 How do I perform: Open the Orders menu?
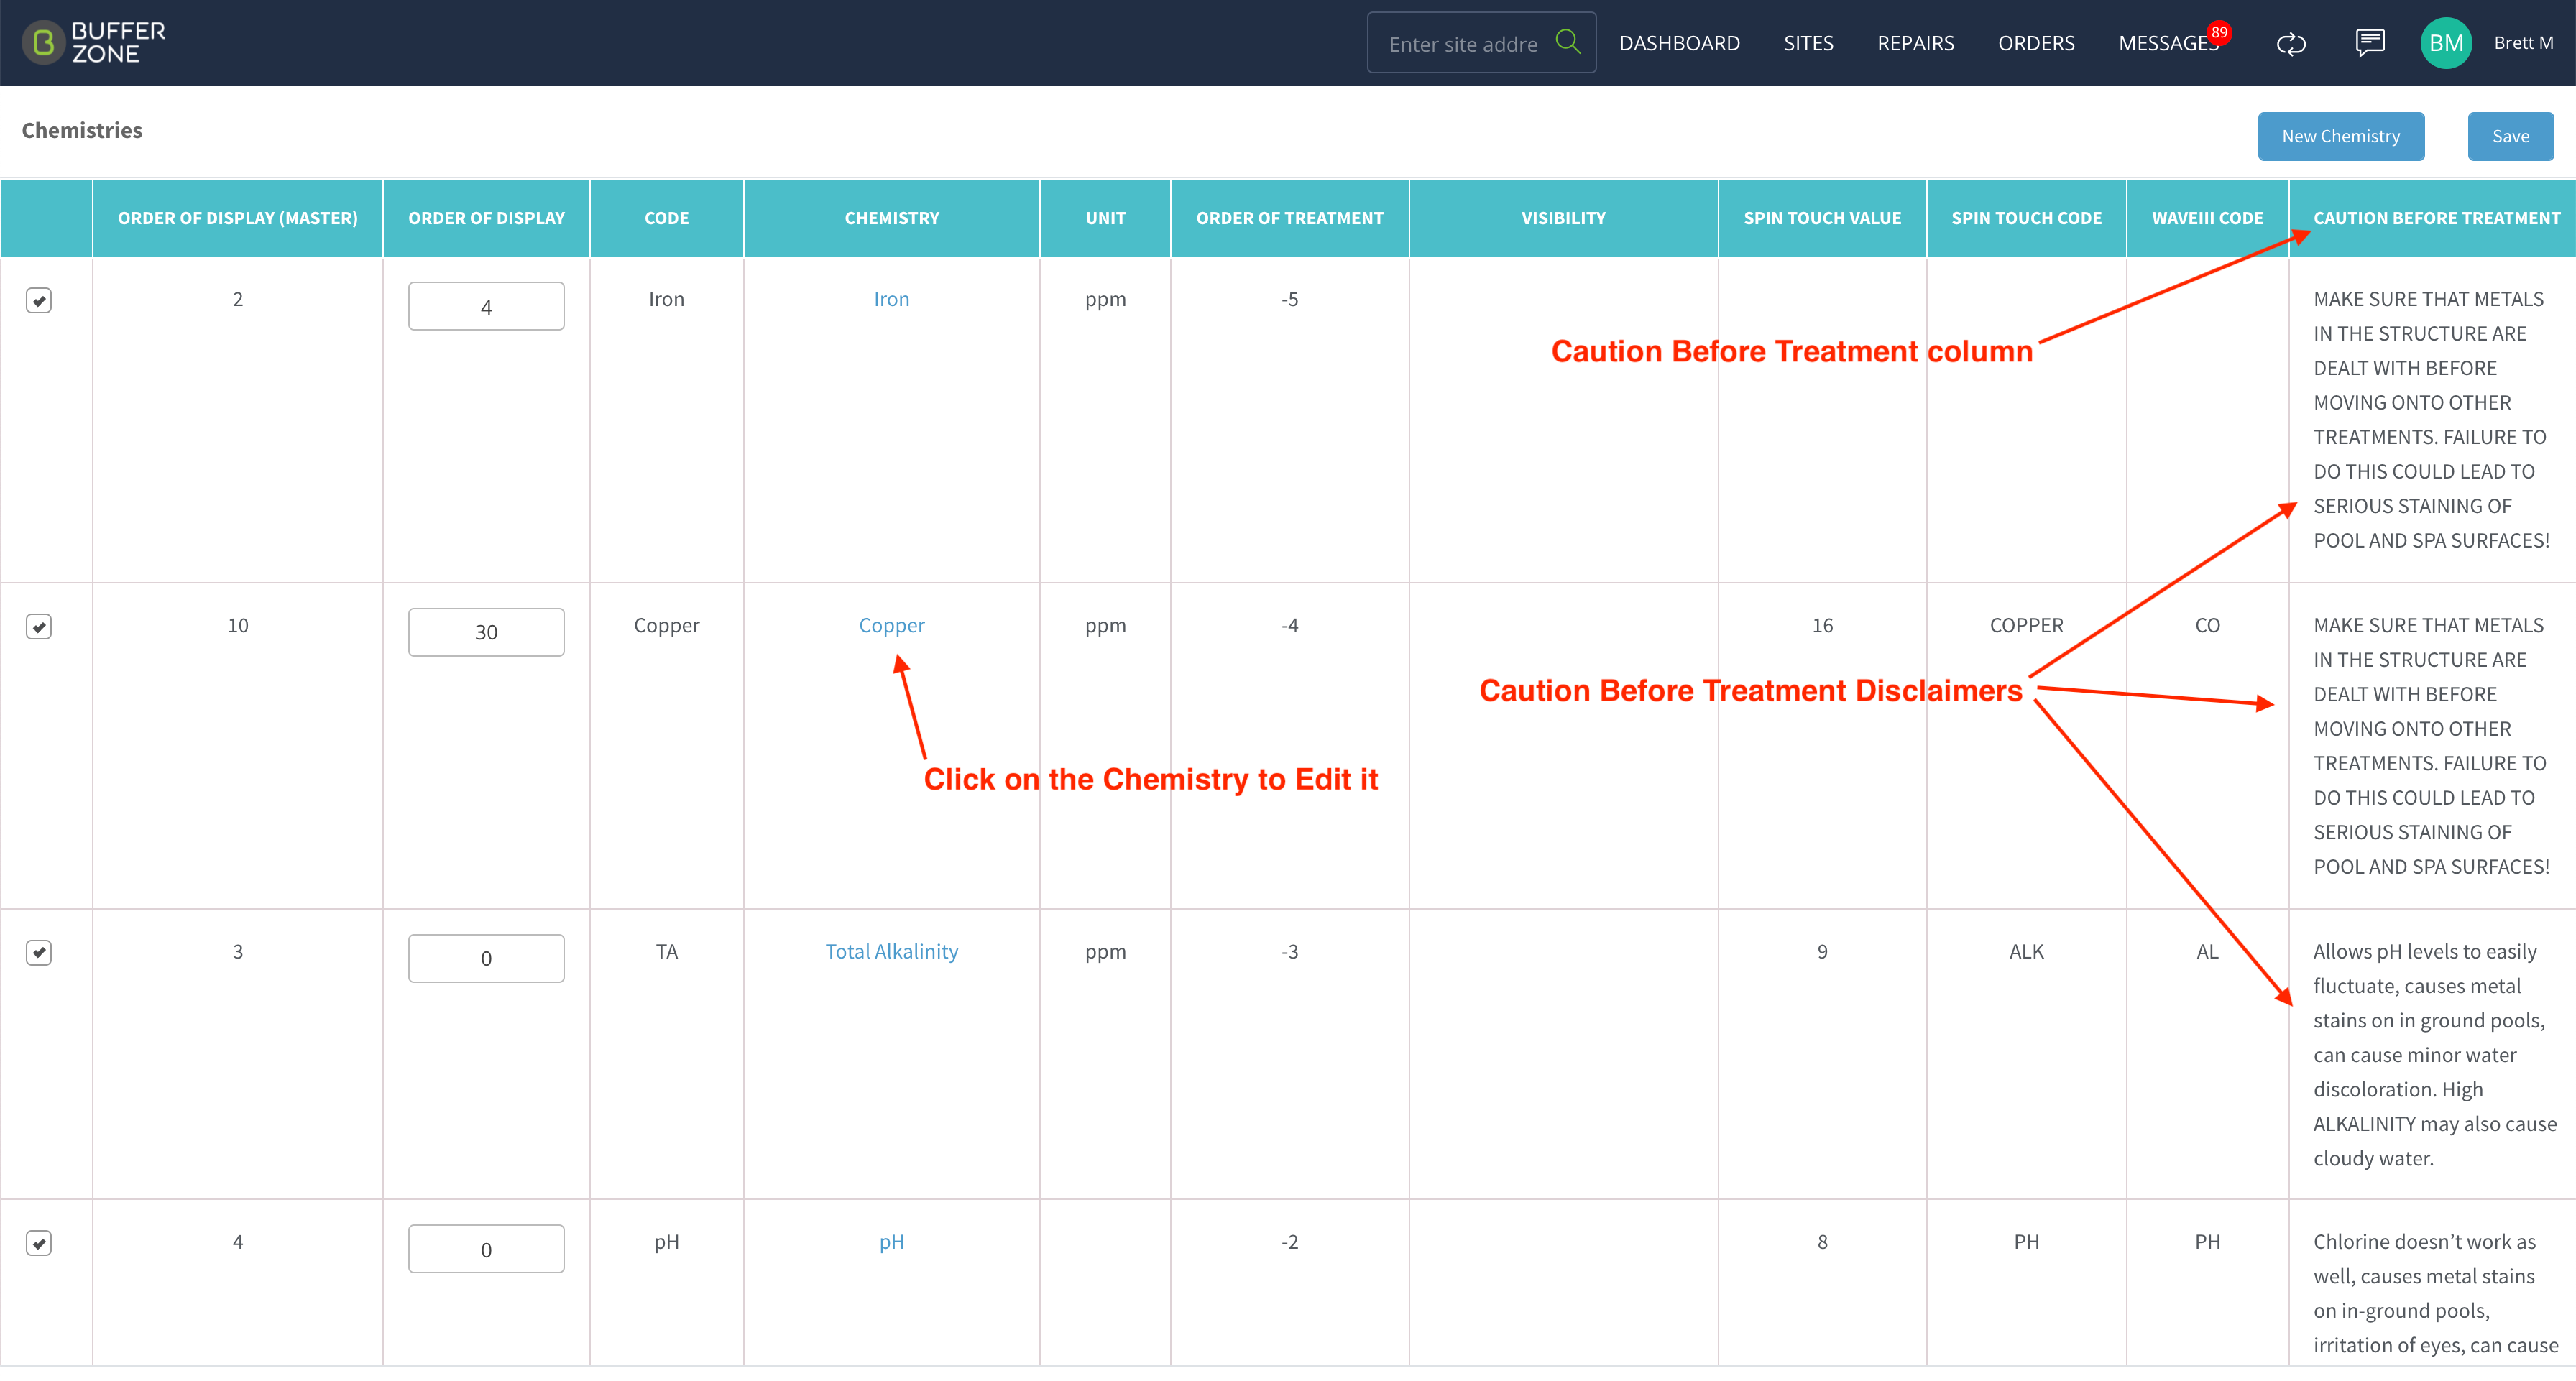2036,43
